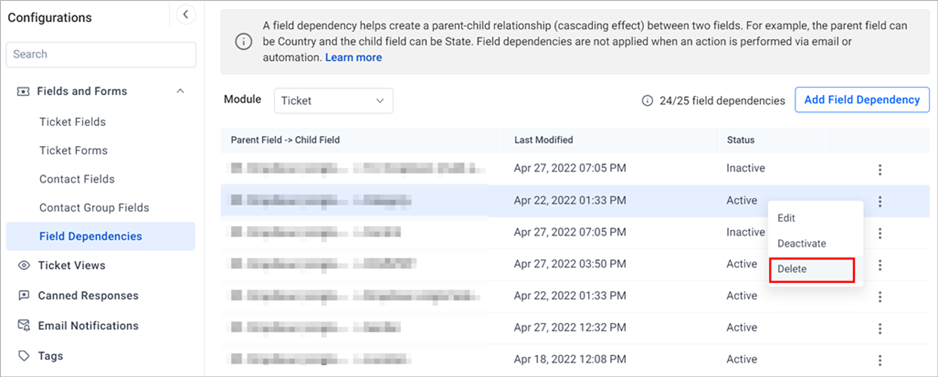Select Contact Group Fields in sidebar
This screenshot has height=377, width=938.
click(95, 208)
